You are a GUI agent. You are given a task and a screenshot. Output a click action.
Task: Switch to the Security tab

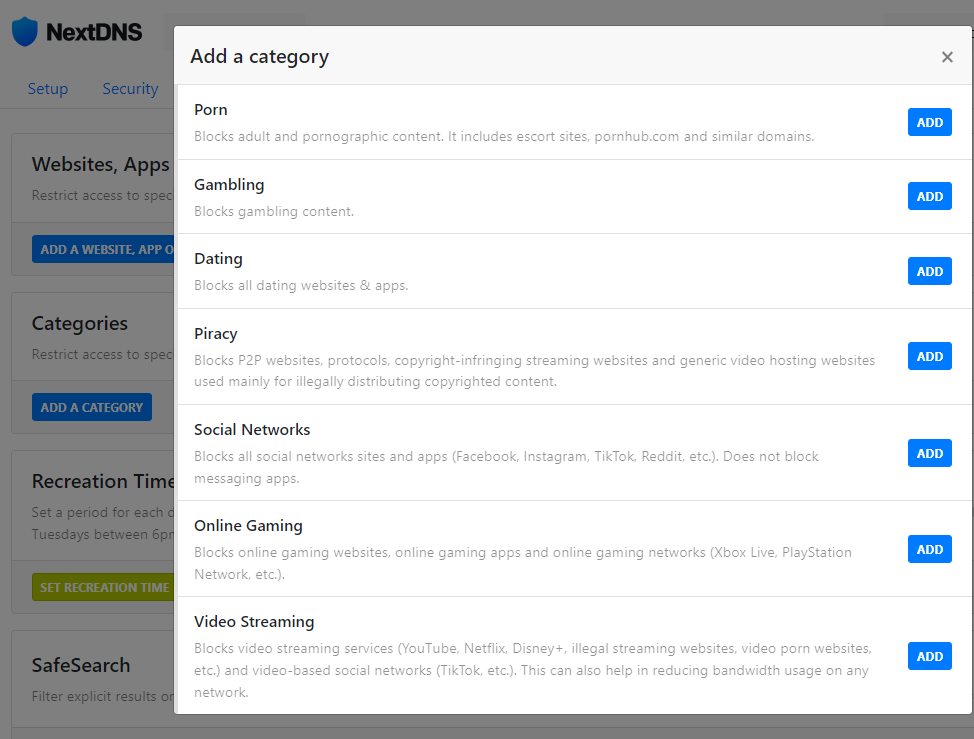[x=130, y=89]
